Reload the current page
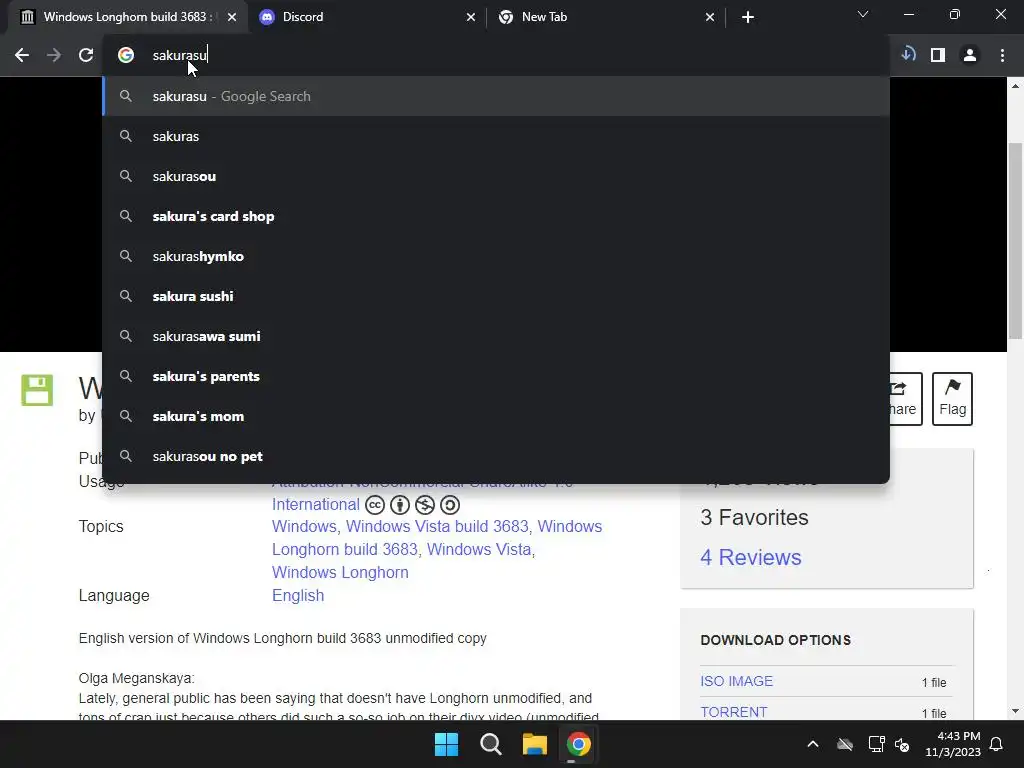 click(x=86, y=56)
